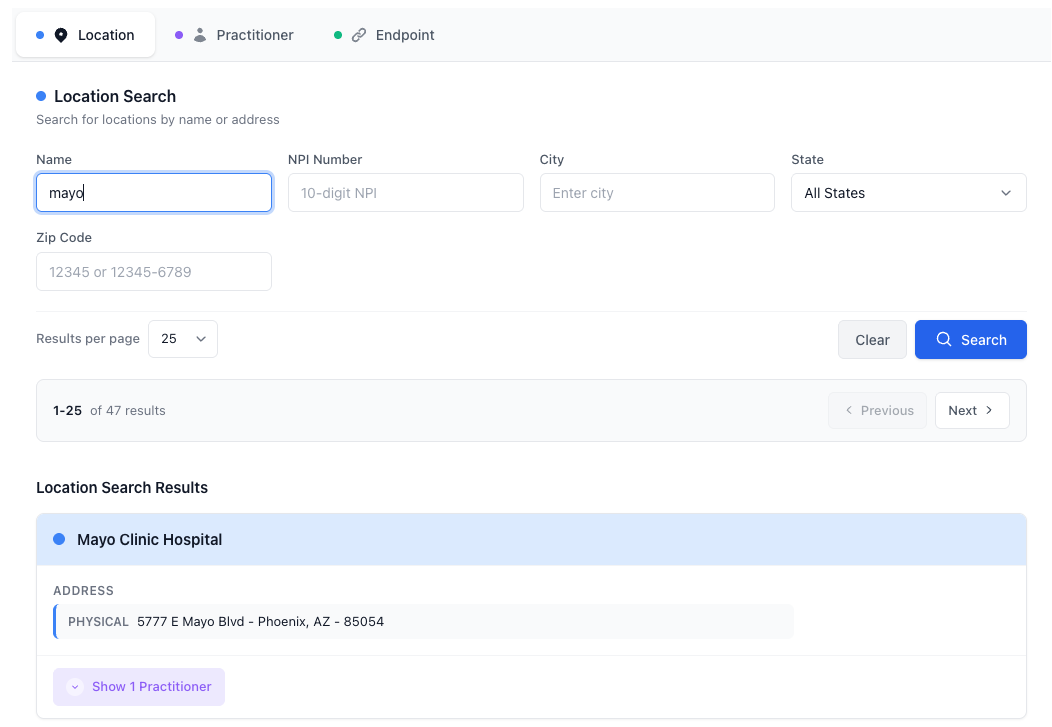Screen dimensions: 1052x727
Task: Click the address 5777 E Mayo Blvd text
Action: tap(261, 622)
